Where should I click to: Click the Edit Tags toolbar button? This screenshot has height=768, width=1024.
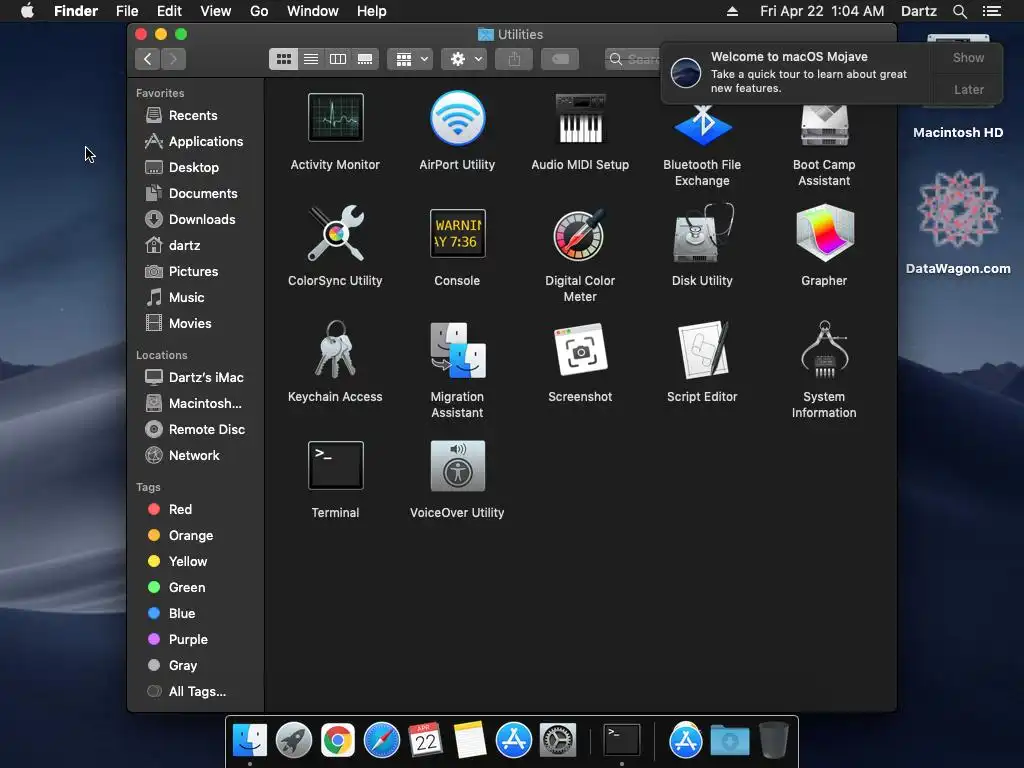(560, 59)
